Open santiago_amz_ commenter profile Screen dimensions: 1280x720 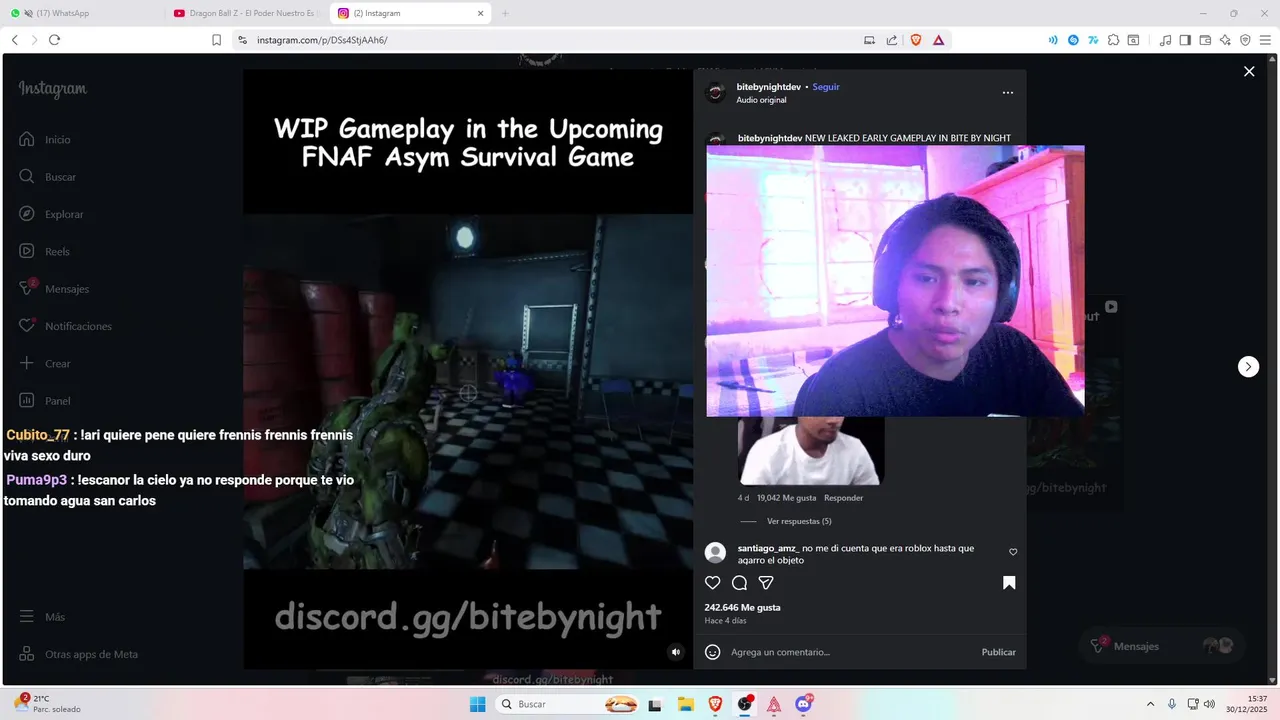coord(768,548)
